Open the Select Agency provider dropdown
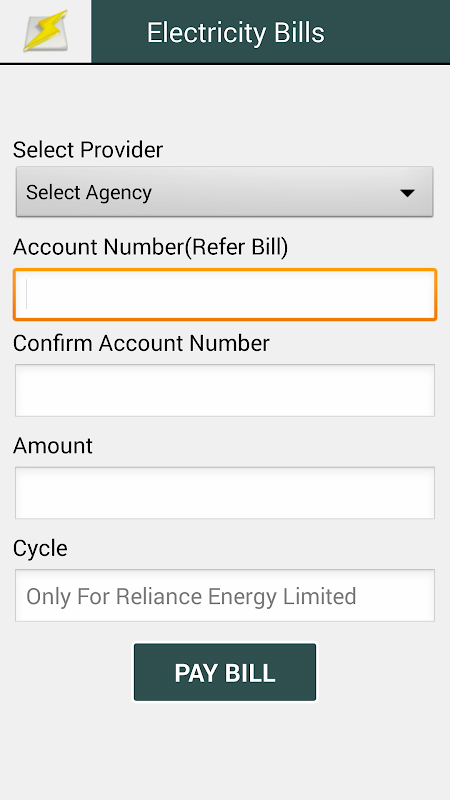 click(x=224, y=192)
